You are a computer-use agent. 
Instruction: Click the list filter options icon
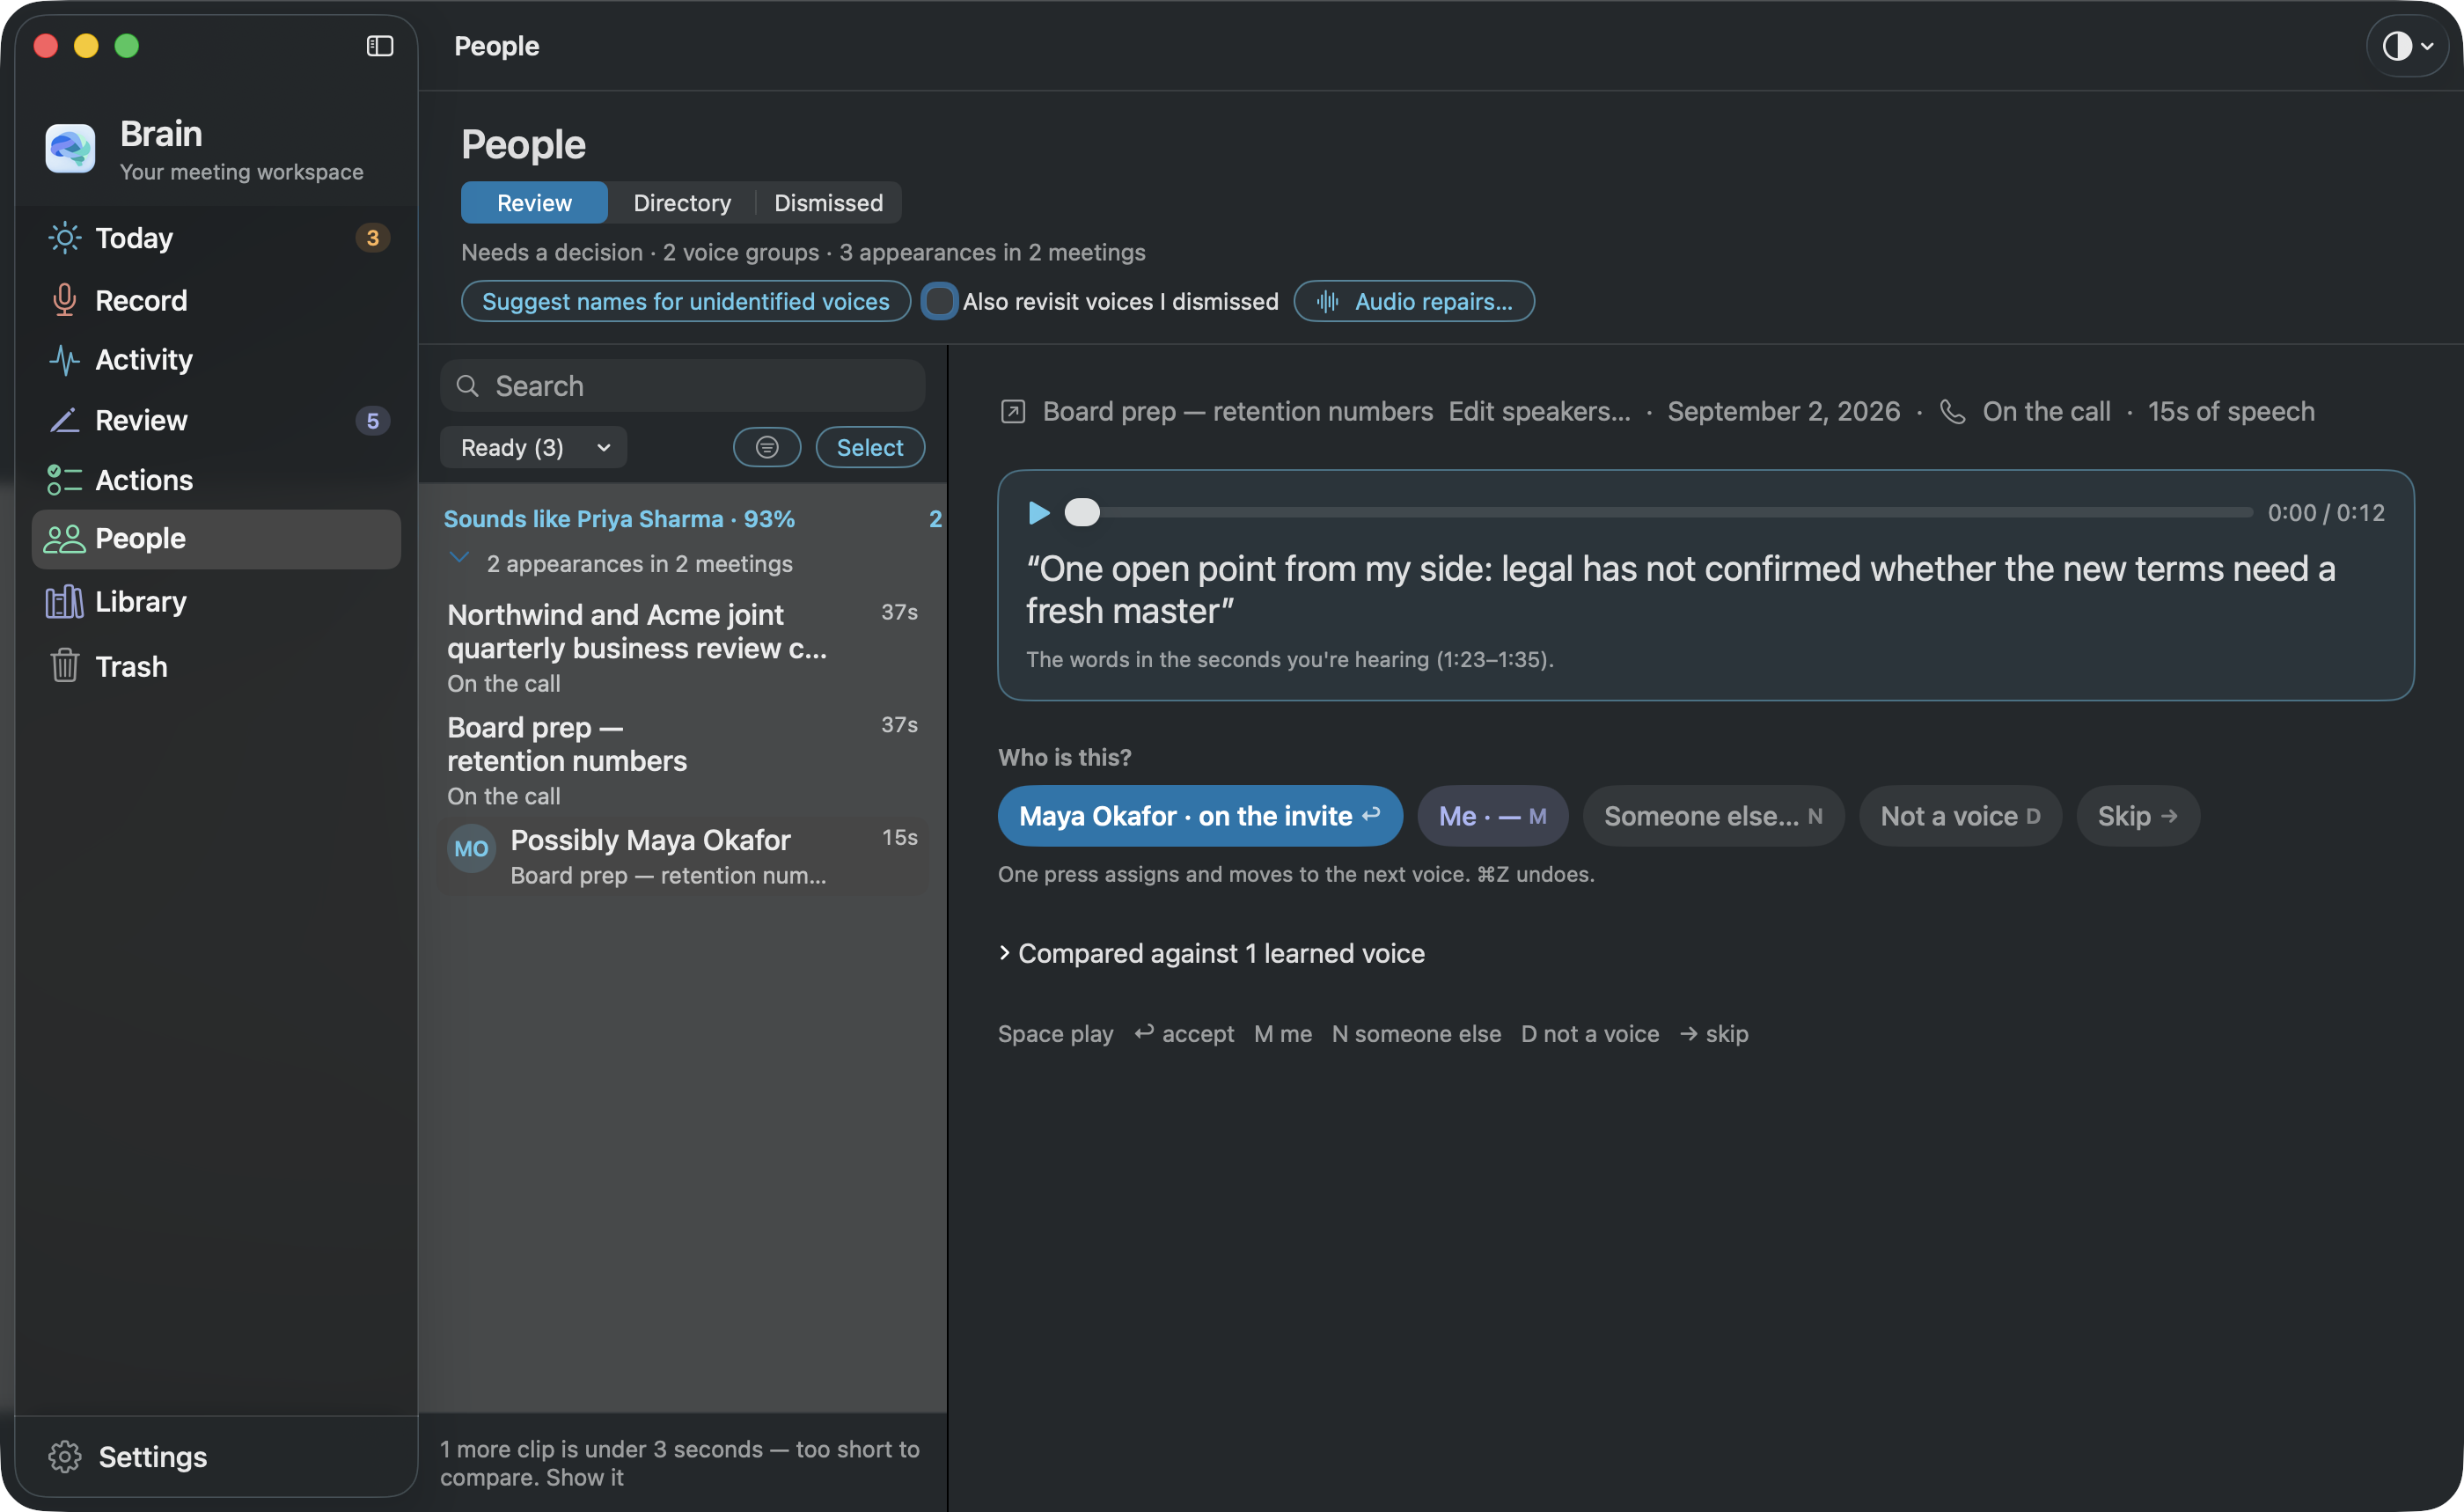767,447
